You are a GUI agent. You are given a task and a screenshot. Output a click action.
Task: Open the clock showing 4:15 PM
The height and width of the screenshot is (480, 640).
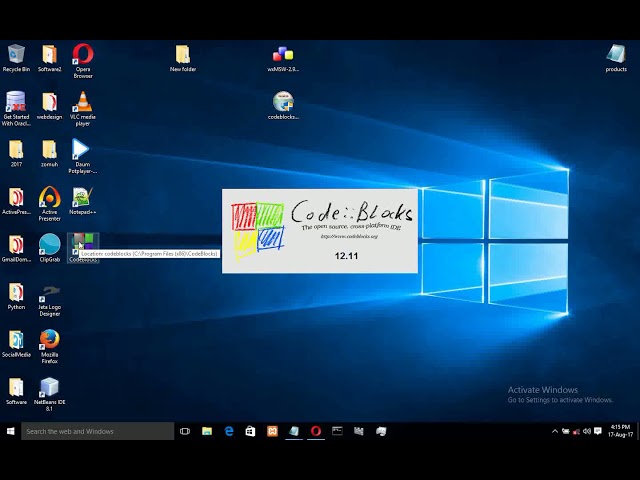(x=620, y=431)
